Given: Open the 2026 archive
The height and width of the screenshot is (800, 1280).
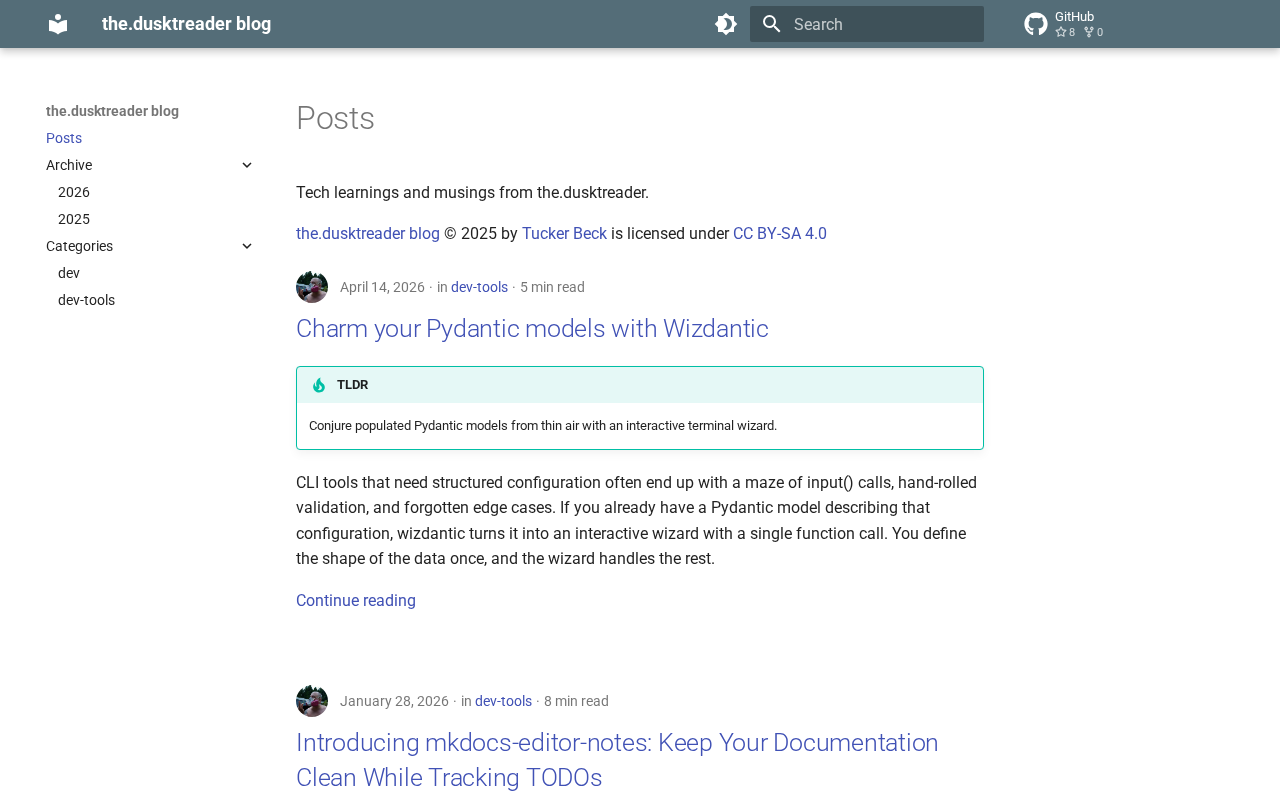Looking at the screenshot, I should pyautogui.click(x=74, y=192).
